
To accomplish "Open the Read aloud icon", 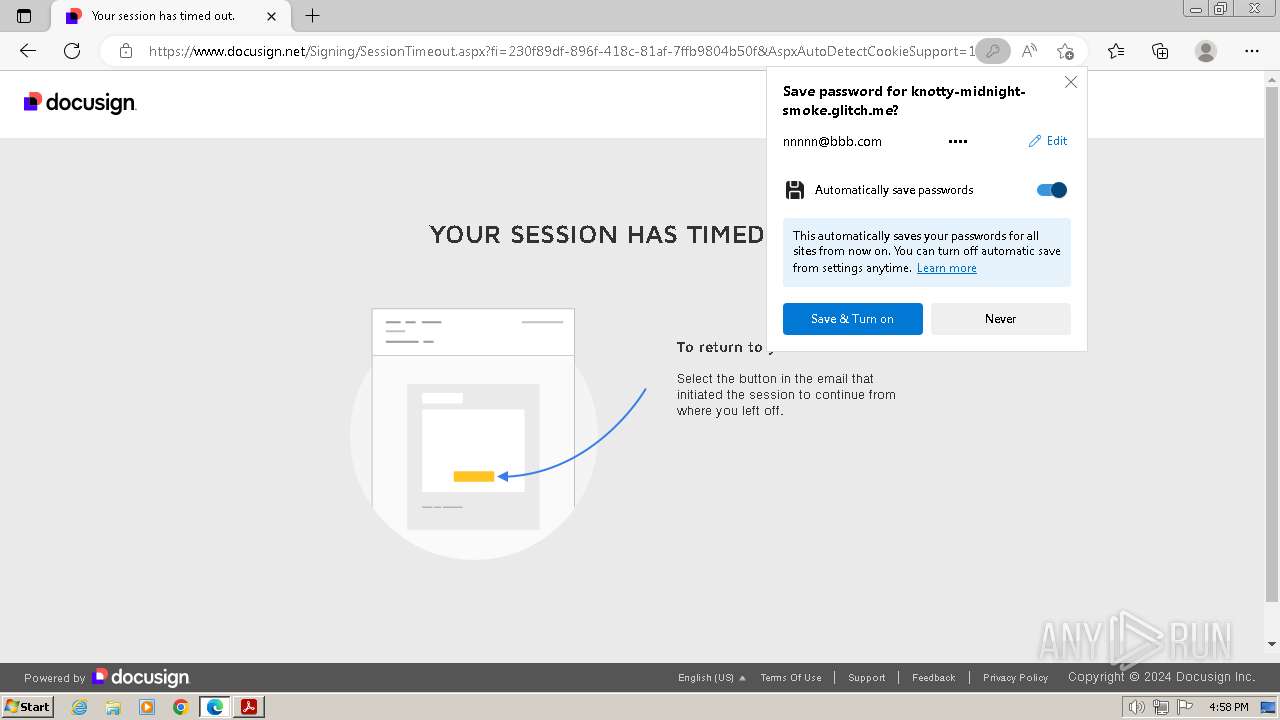I will (x=1029, y=51).
